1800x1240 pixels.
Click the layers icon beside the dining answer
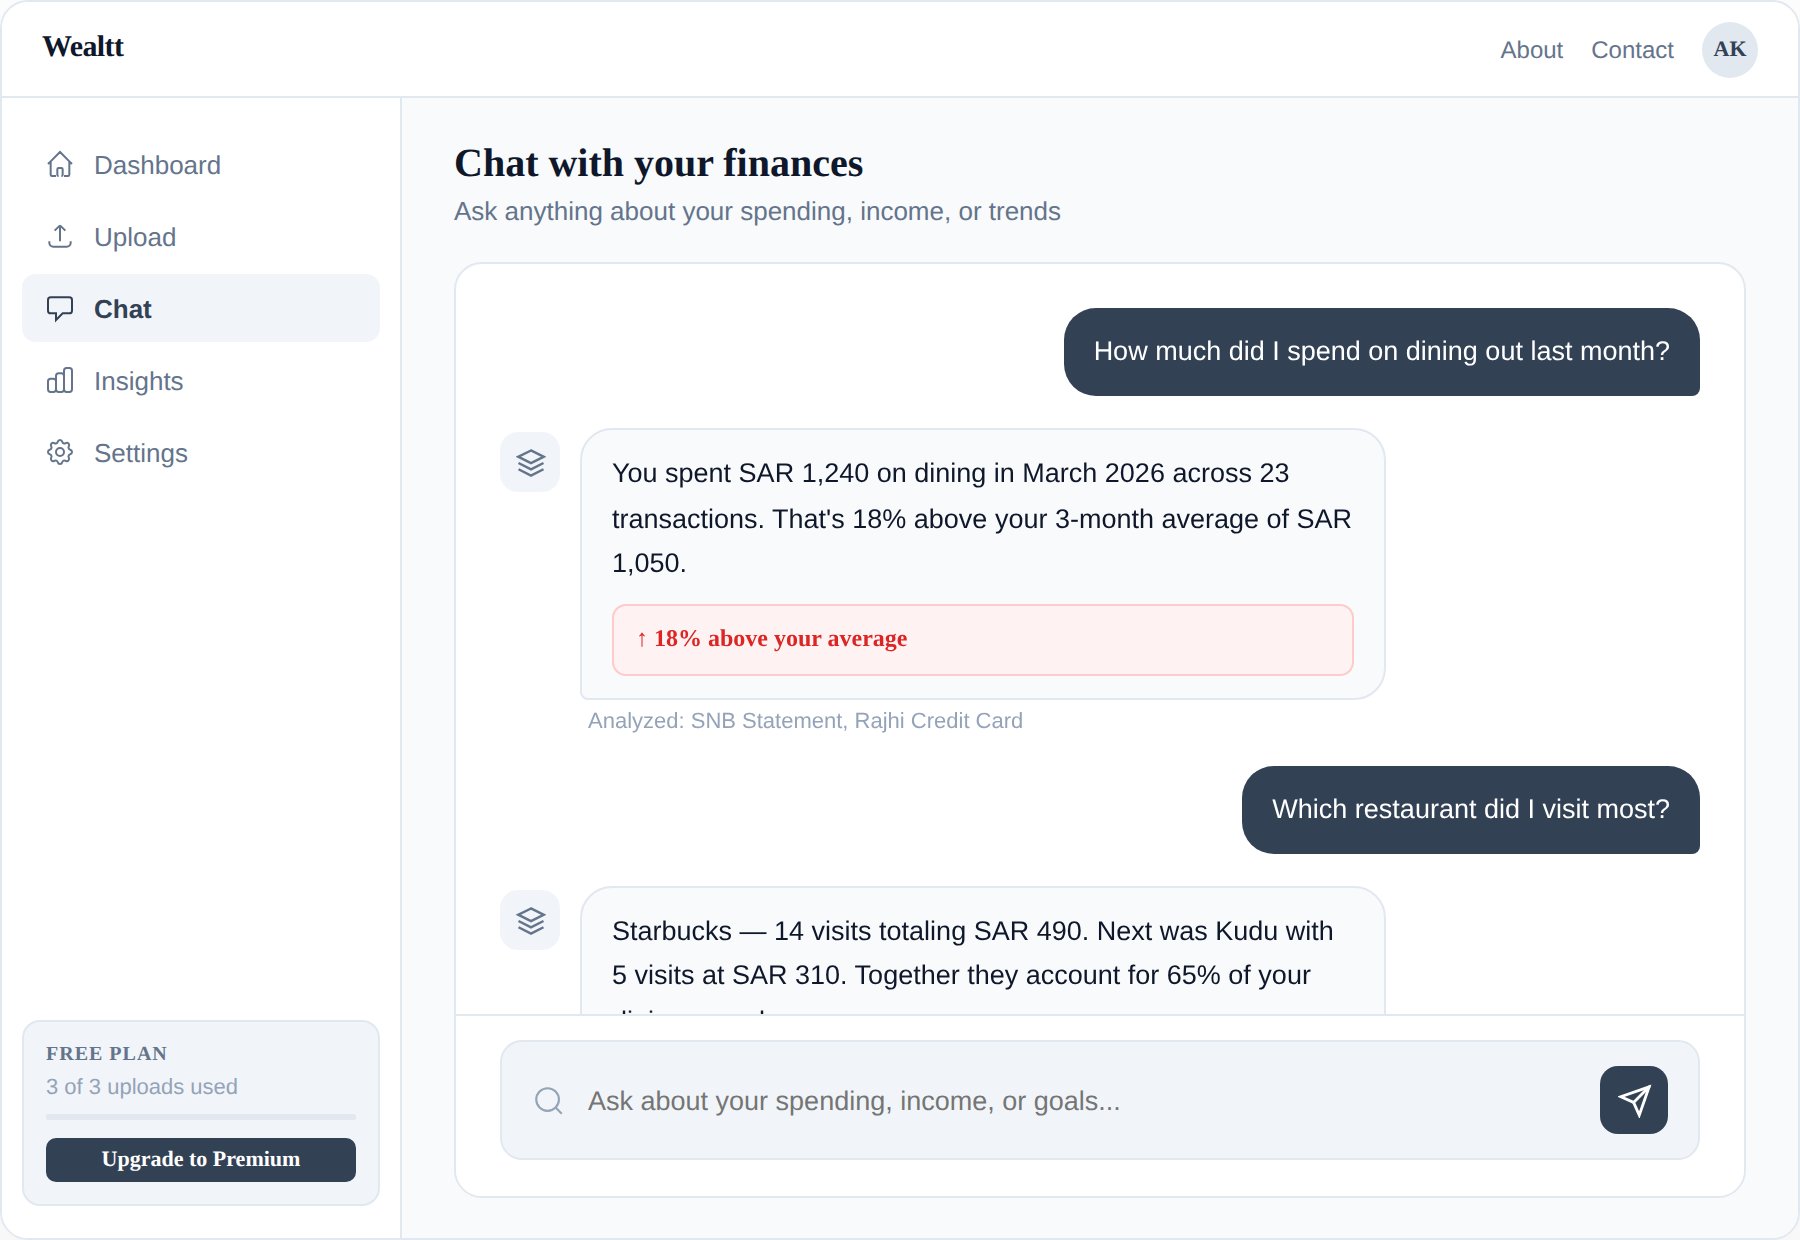click(x=530, y=462)
